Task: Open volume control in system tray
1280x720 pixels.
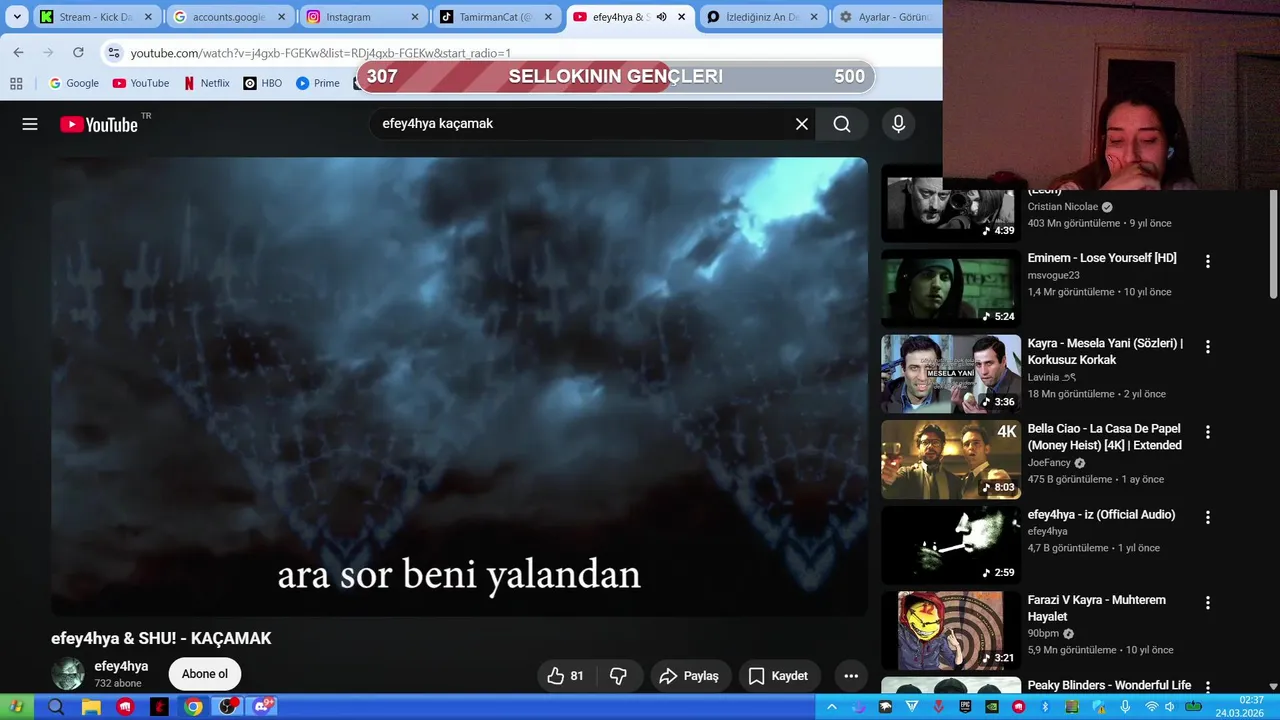Action: 1170,707
